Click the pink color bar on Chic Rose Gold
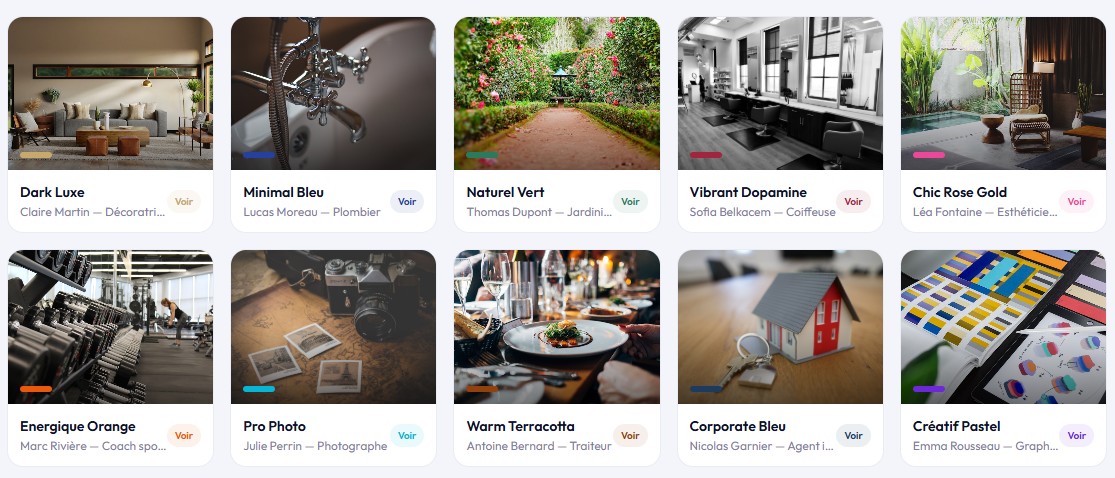 click(929, 154)
